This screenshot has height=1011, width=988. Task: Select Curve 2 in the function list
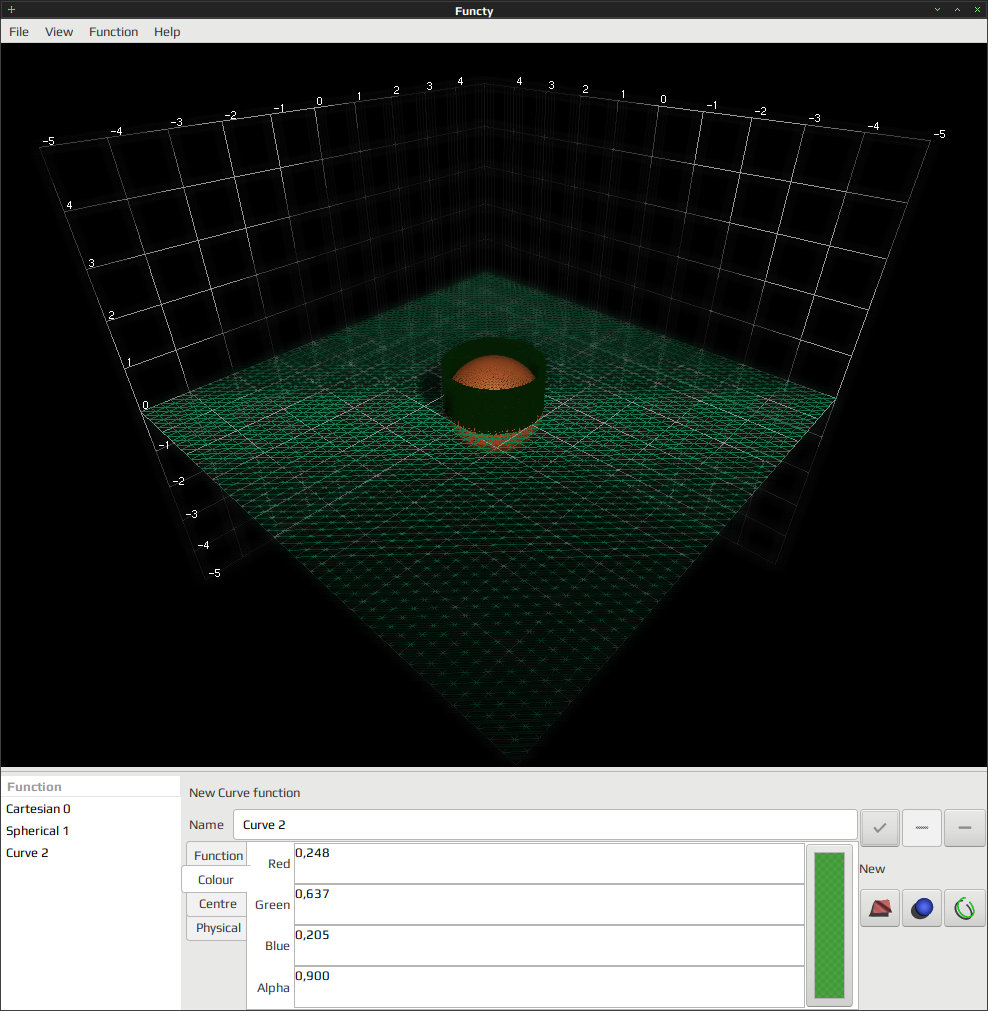pyautogui.click(x=90, y=852)
